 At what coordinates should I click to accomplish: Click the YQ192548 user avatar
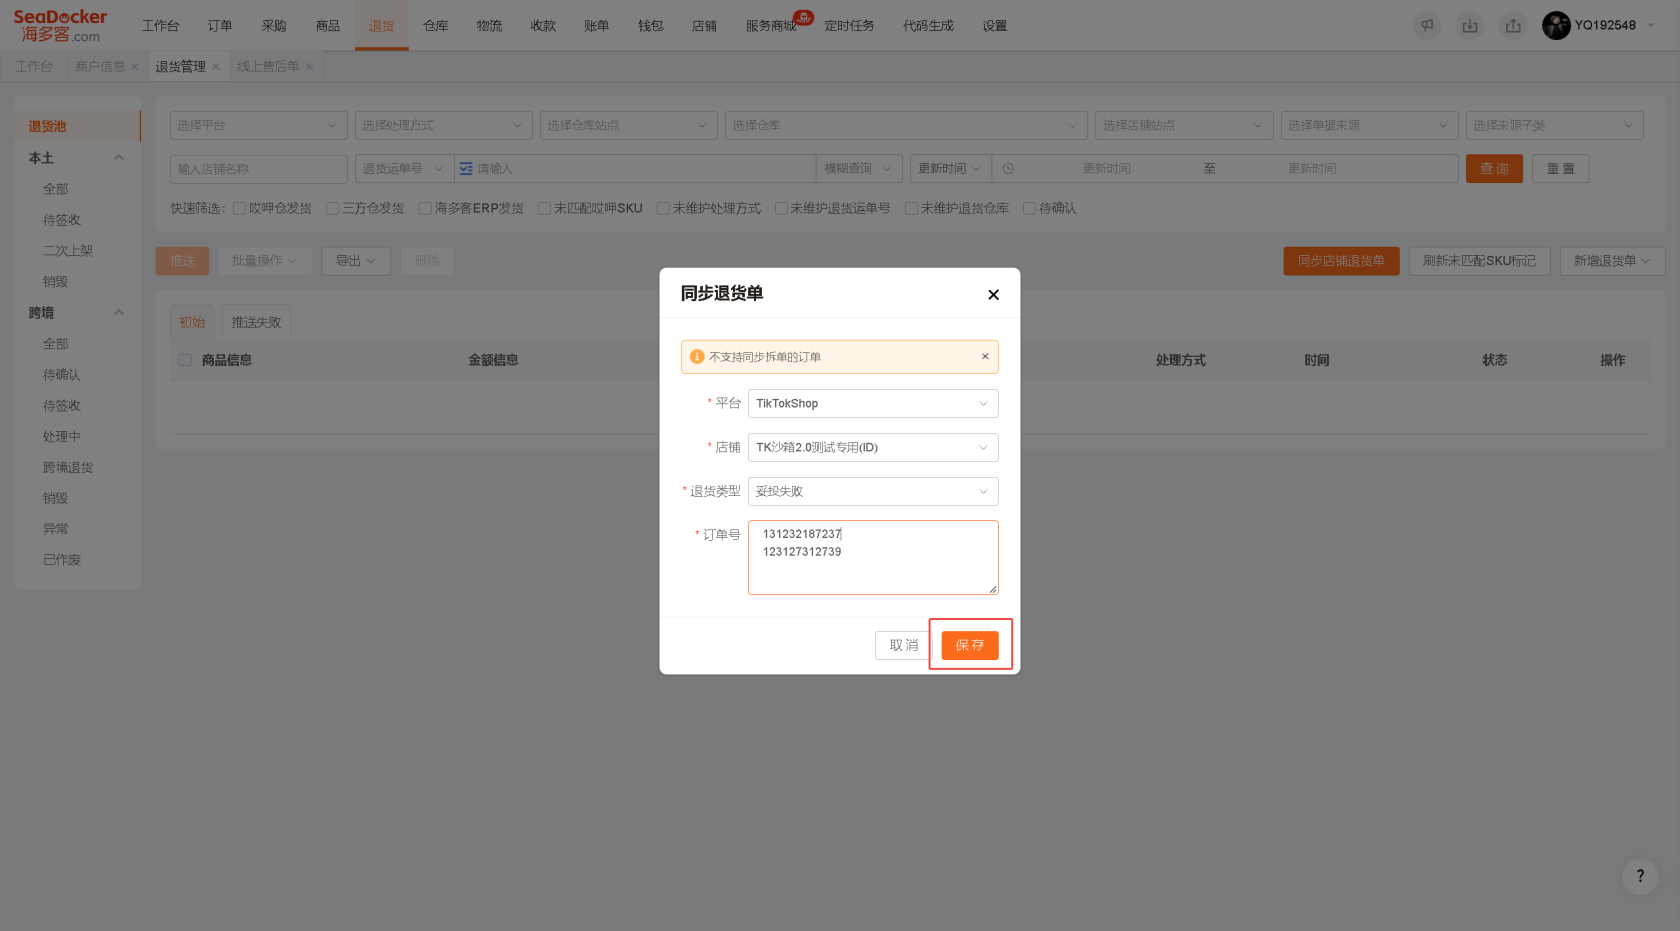point(1556,25)
